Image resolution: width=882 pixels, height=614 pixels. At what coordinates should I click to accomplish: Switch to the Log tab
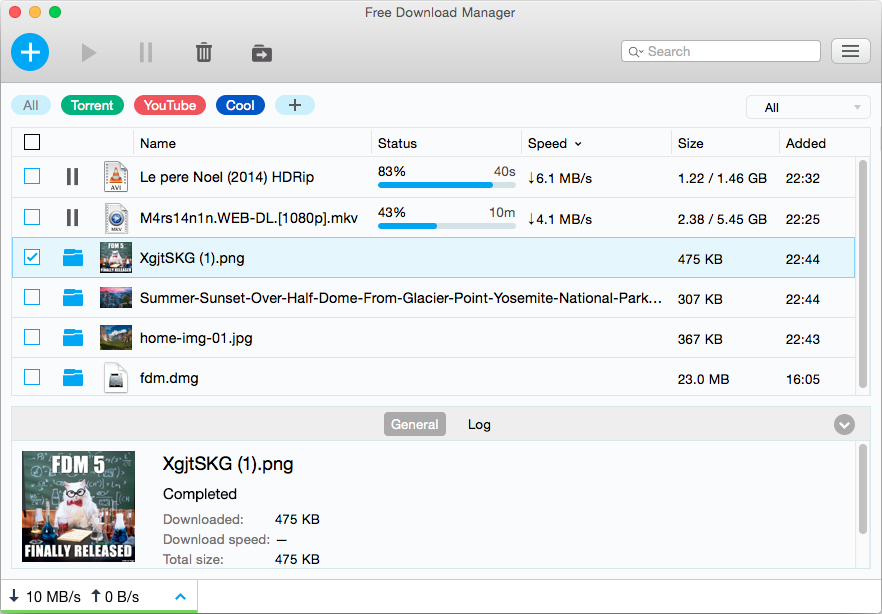[x=479, y=425]
